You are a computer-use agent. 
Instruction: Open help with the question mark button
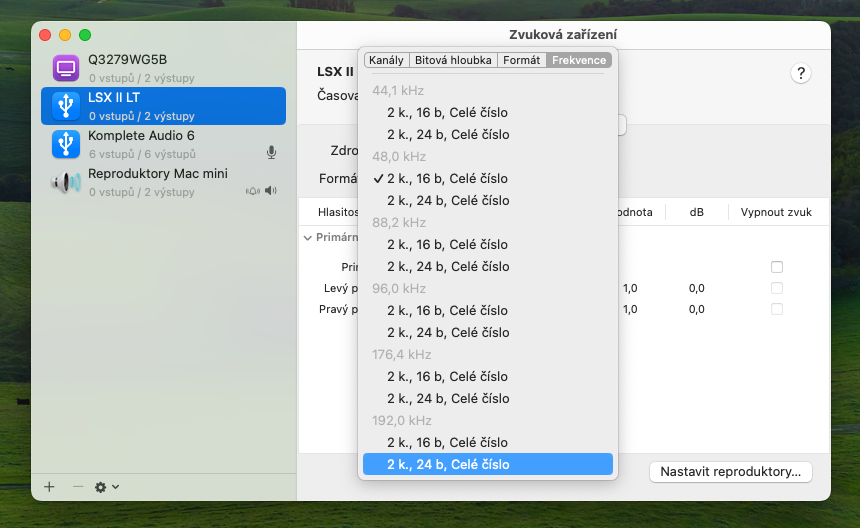click(801, 73)
